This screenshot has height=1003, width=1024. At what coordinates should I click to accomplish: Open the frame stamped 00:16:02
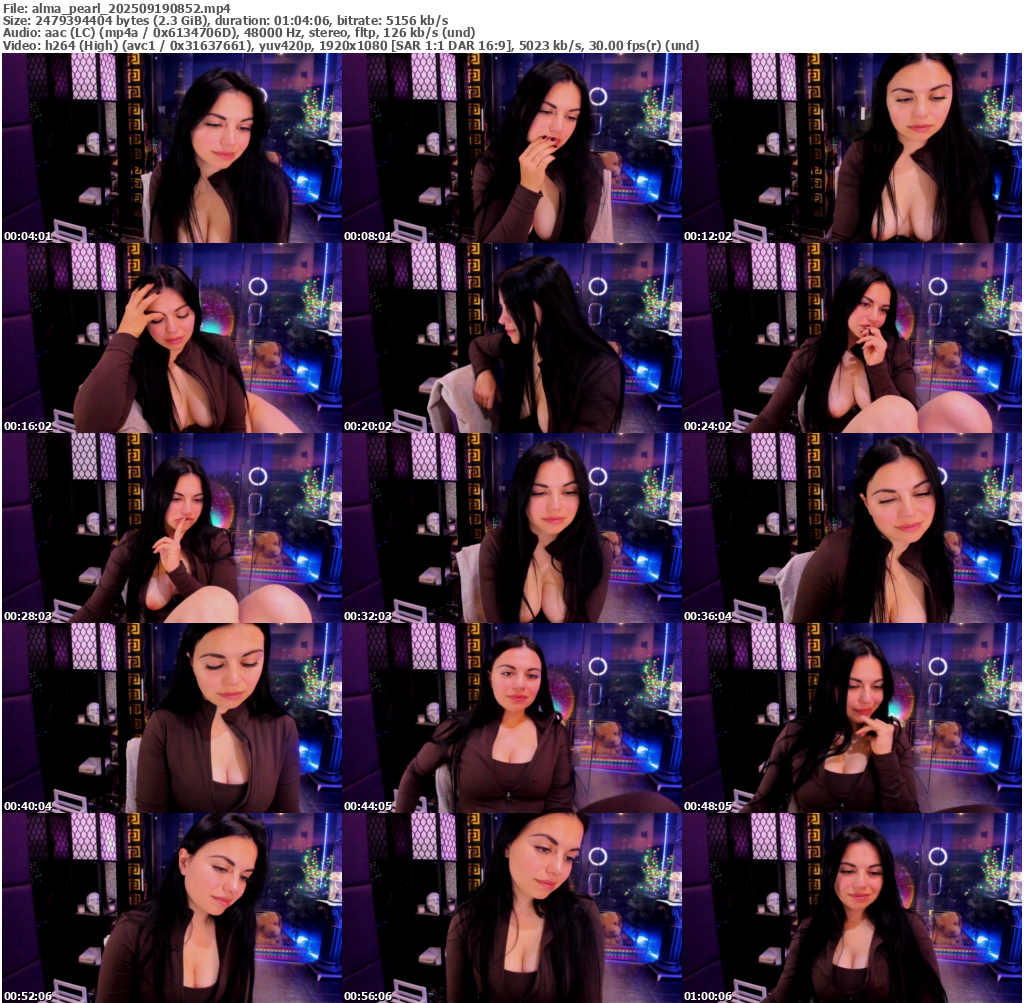(172, 338)
